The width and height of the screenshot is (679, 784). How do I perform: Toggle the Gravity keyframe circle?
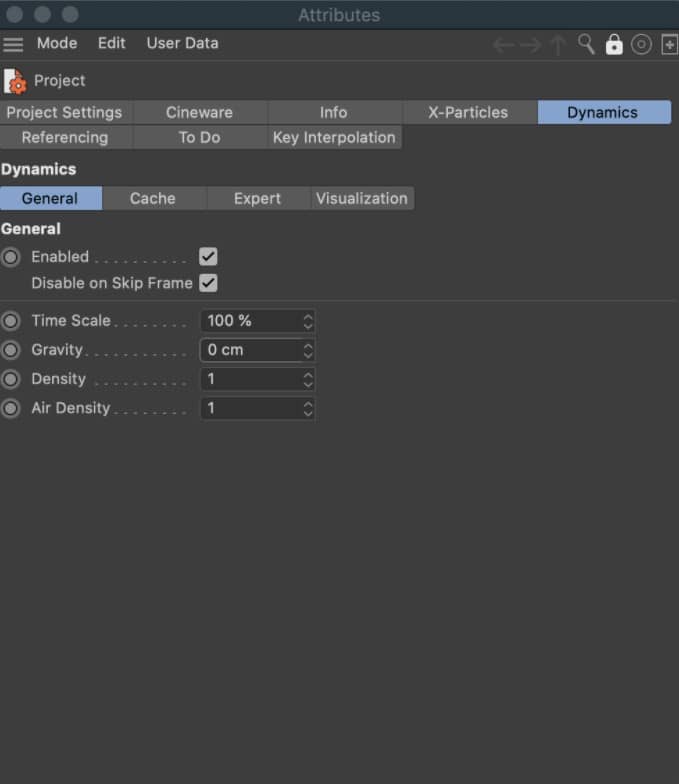(10, 350)
